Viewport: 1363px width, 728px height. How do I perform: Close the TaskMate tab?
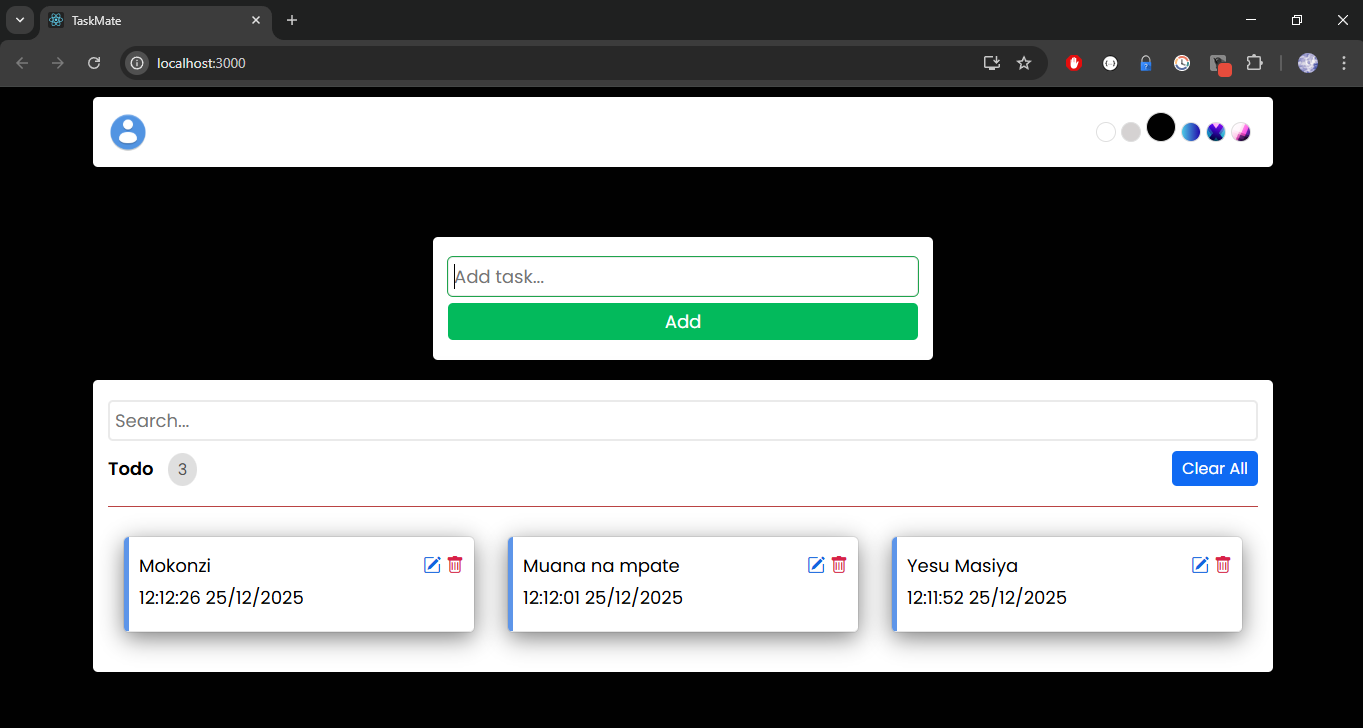click(257, 20)
